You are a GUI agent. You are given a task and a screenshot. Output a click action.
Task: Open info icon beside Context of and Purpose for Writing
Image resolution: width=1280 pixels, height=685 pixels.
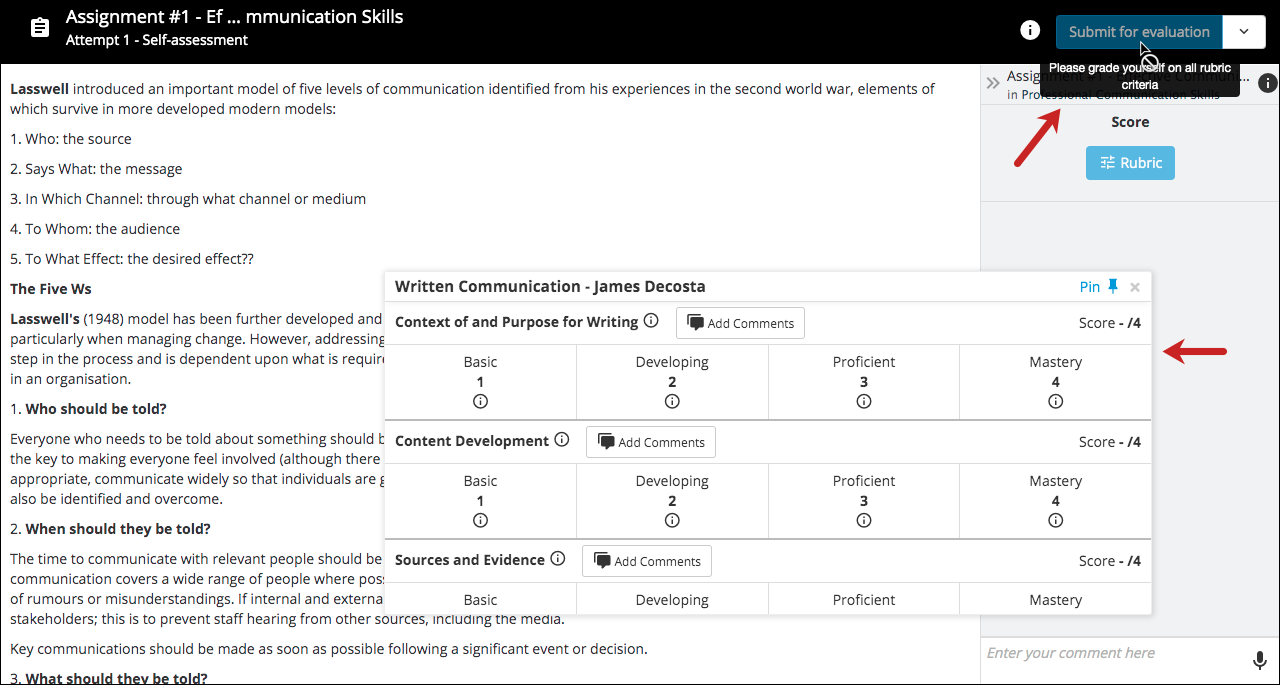[x=651, y=321]
